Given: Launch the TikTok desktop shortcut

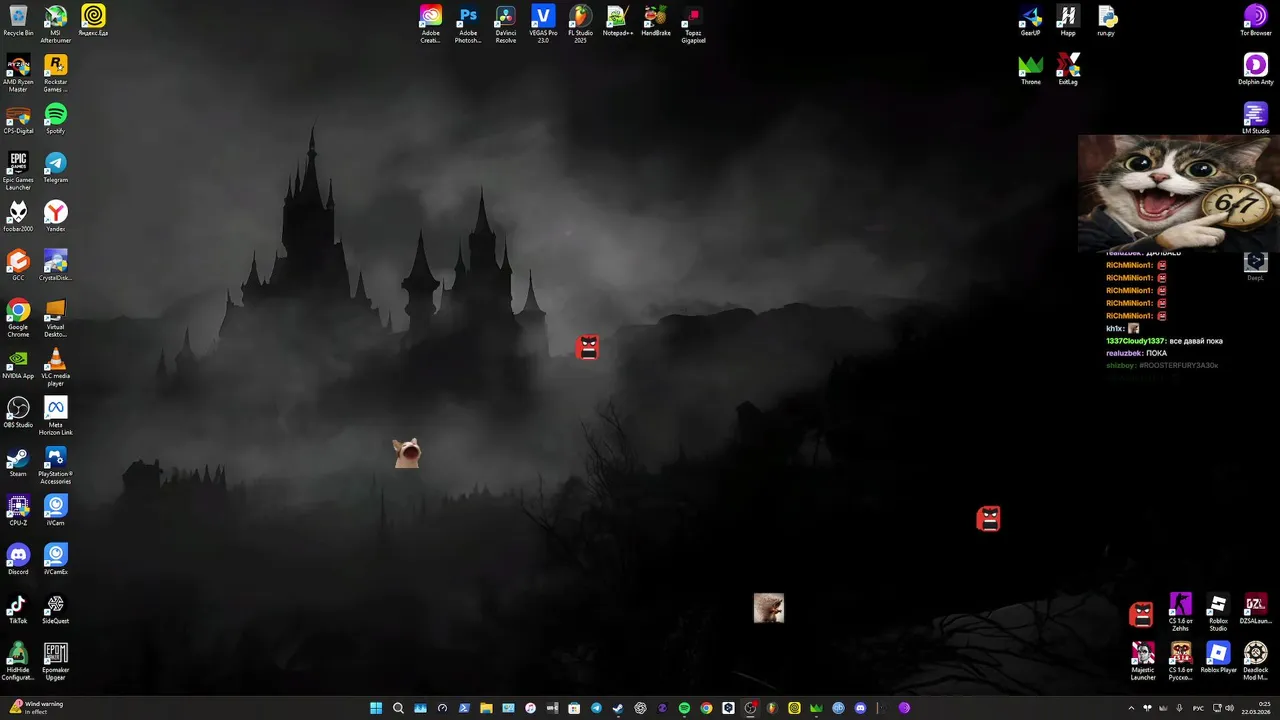Looking at the screenshot, I should [18, 608].
